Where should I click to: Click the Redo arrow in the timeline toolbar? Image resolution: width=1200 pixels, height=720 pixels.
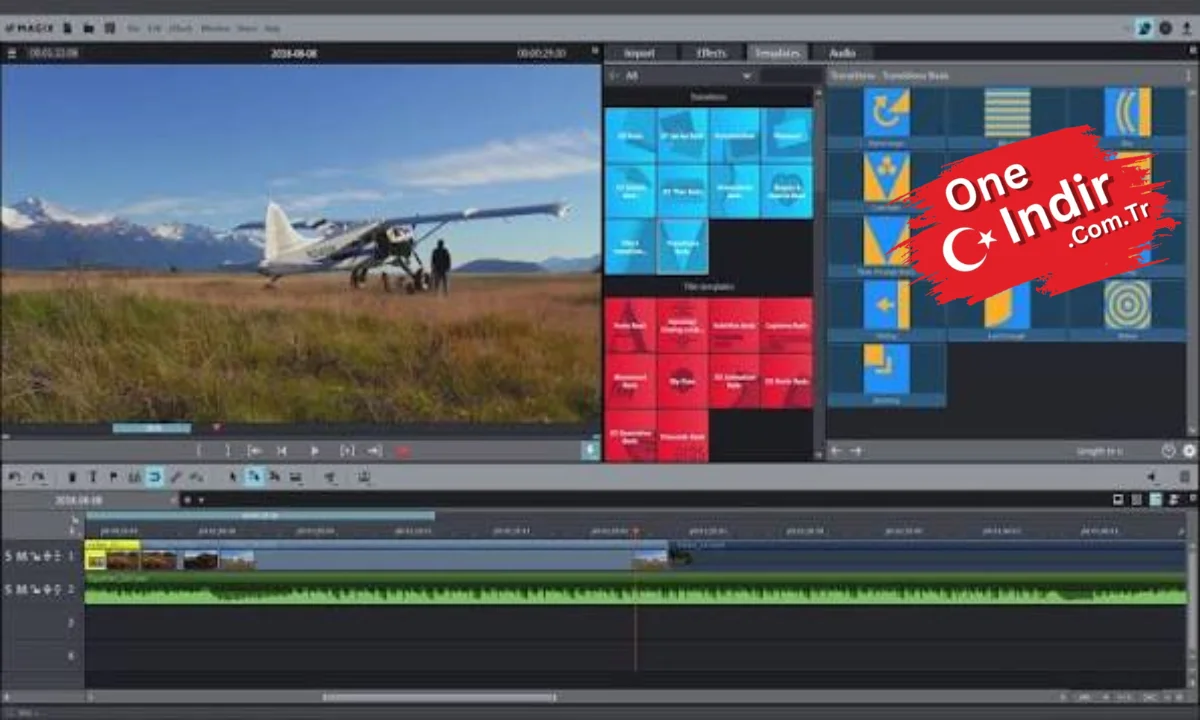pyautogui.click(x=38, y=478)
